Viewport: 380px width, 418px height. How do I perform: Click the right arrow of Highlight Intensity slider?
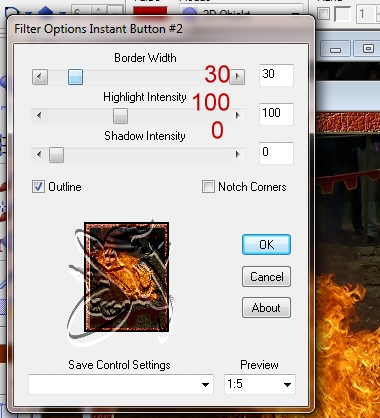(237, 116)
